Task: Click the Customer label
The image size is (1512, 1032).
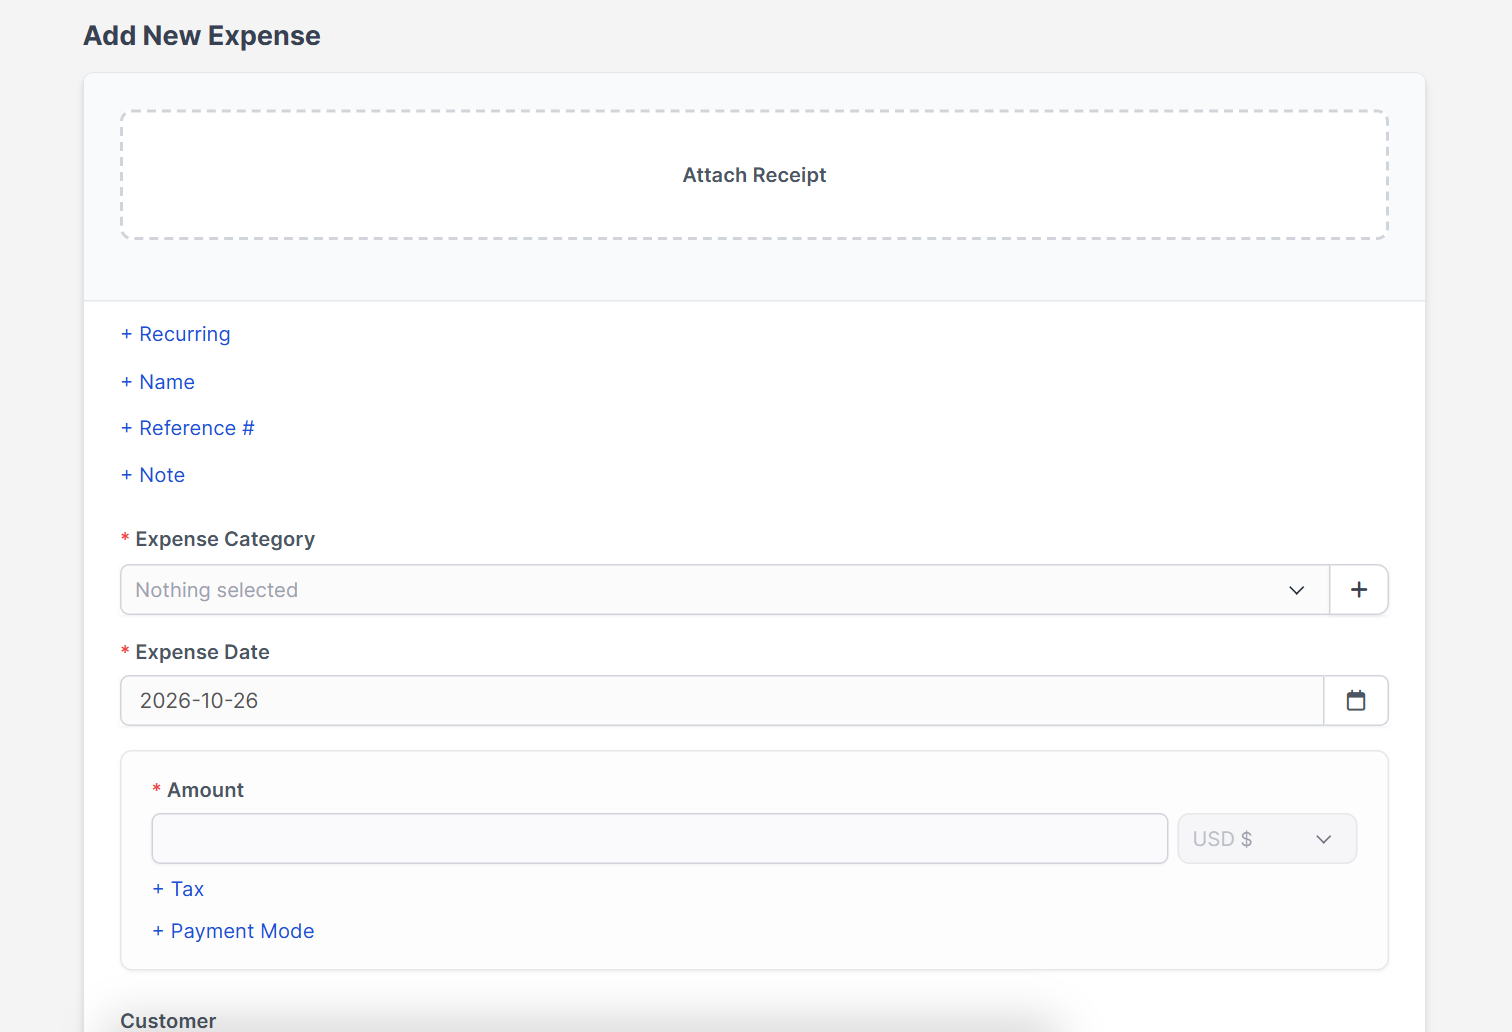Action: tap(168, 1021)
